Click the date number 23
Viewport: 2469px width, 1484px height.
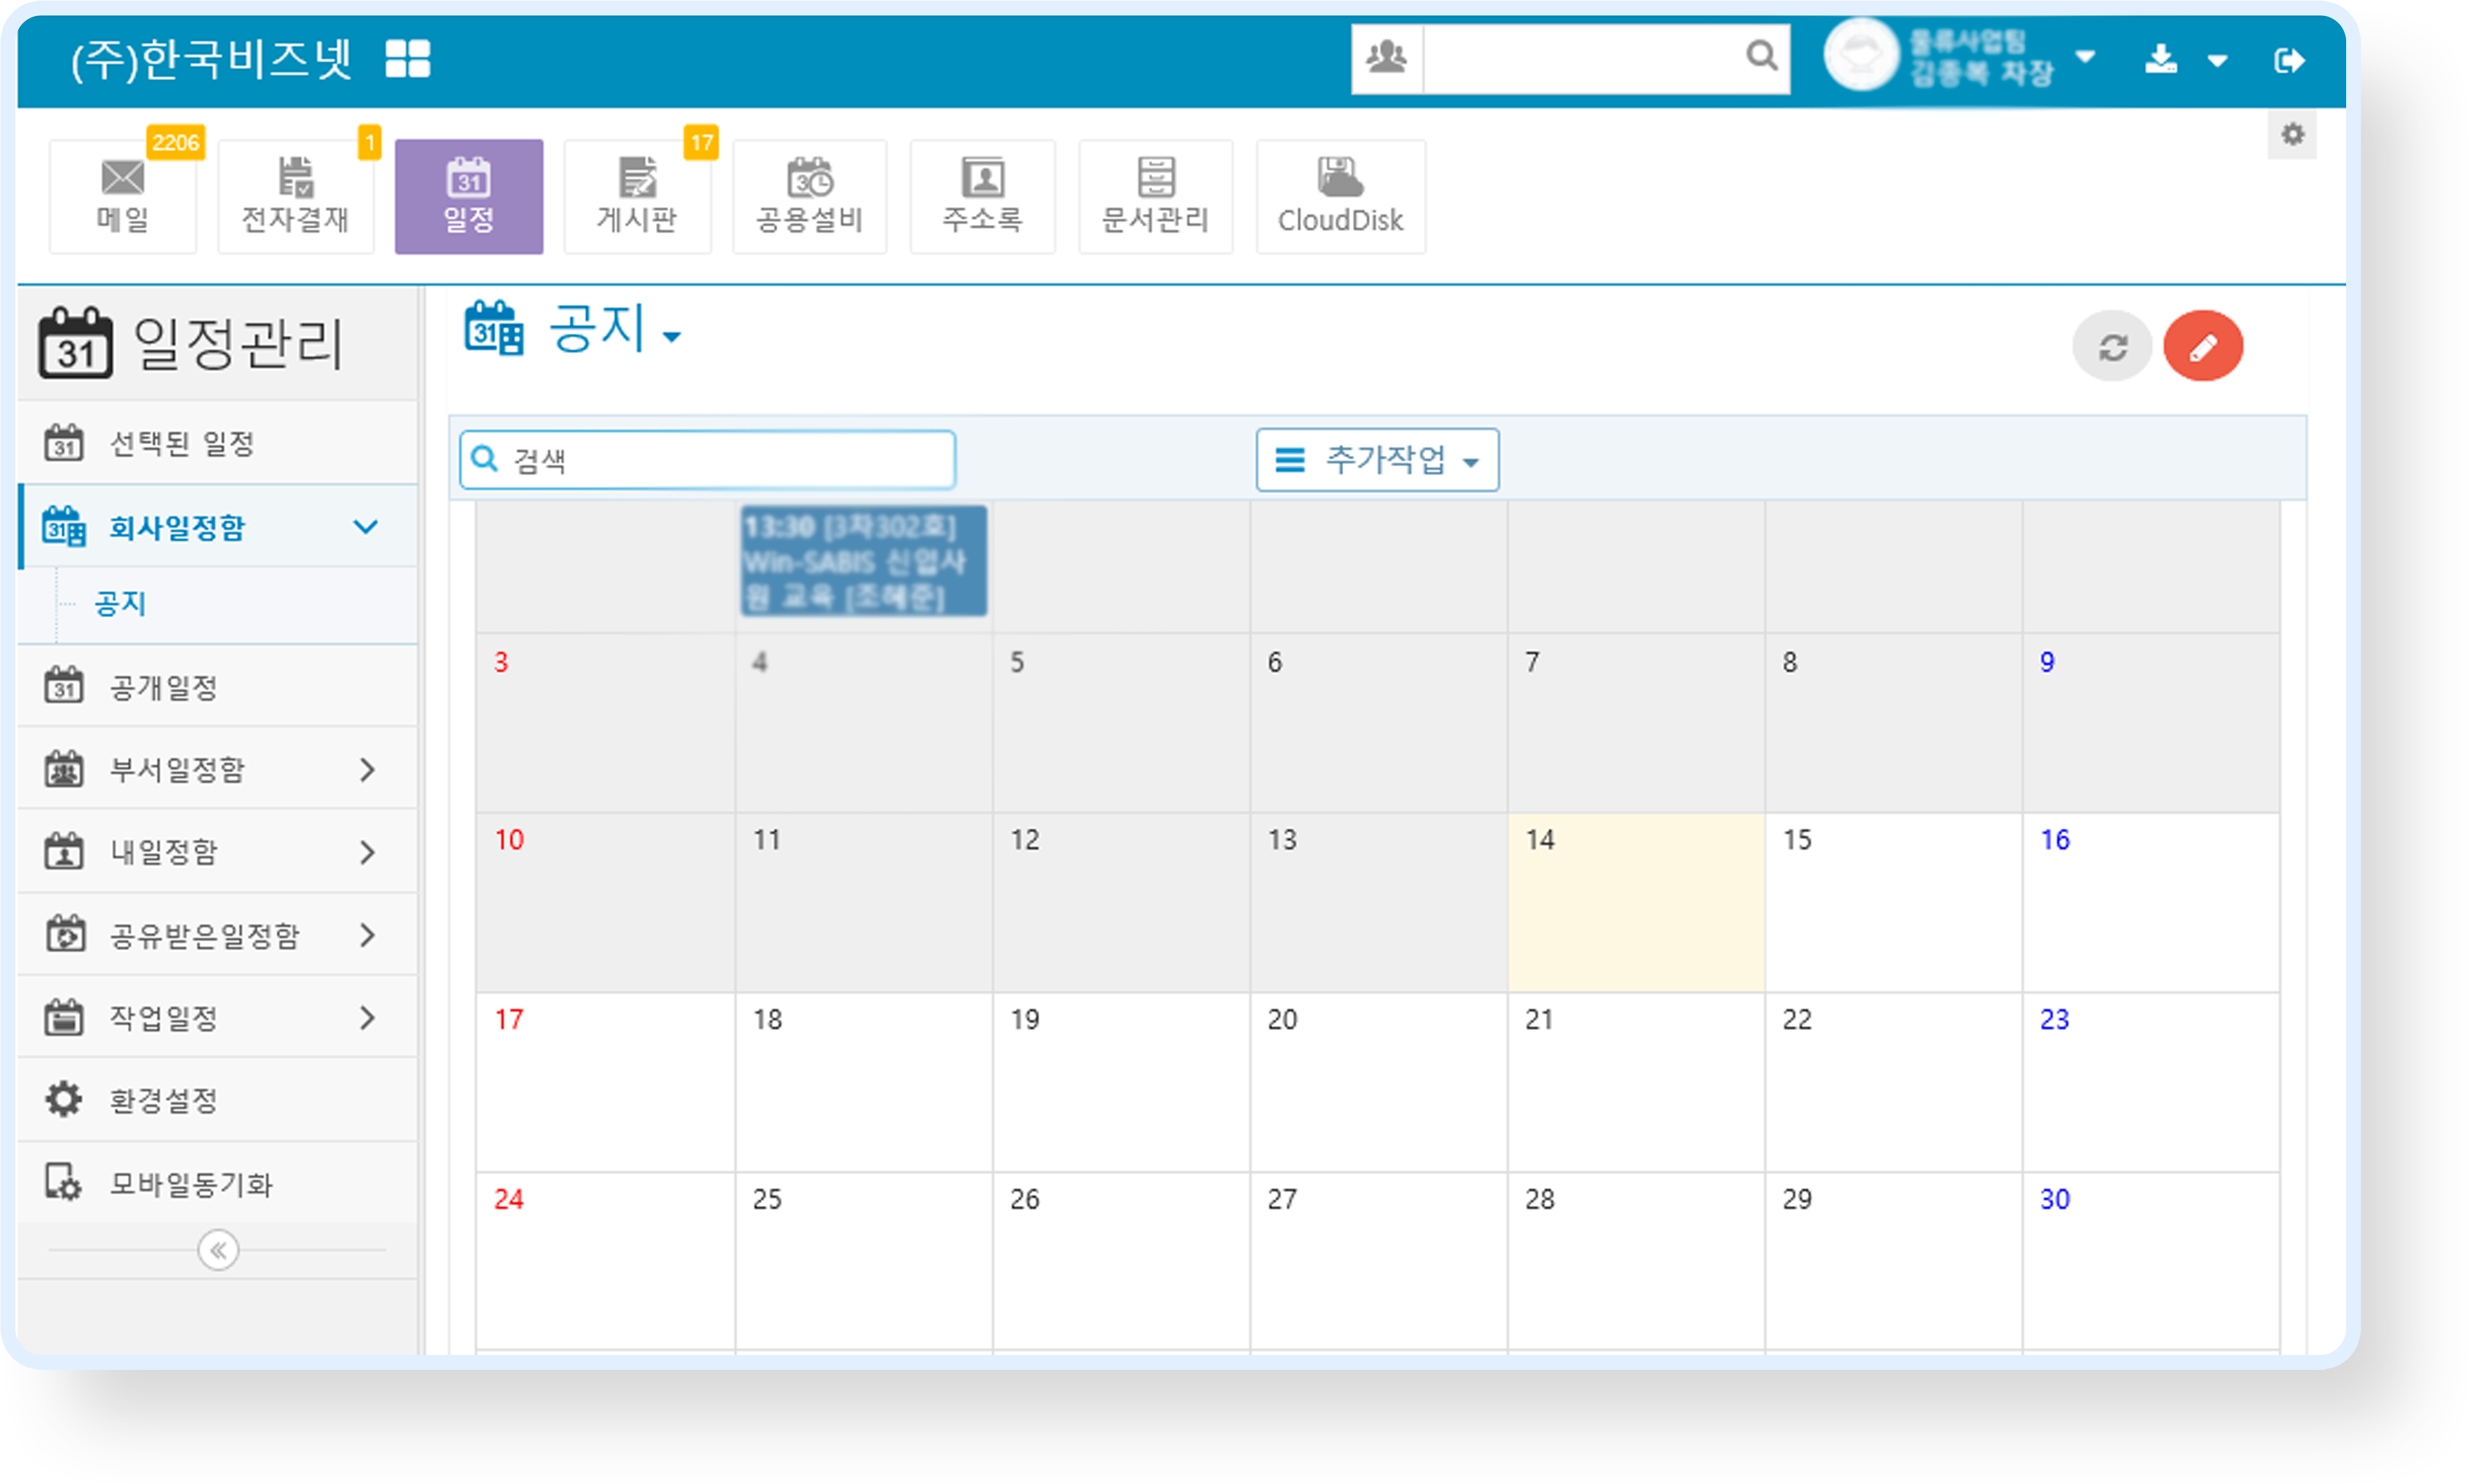click(2054, 1020)
